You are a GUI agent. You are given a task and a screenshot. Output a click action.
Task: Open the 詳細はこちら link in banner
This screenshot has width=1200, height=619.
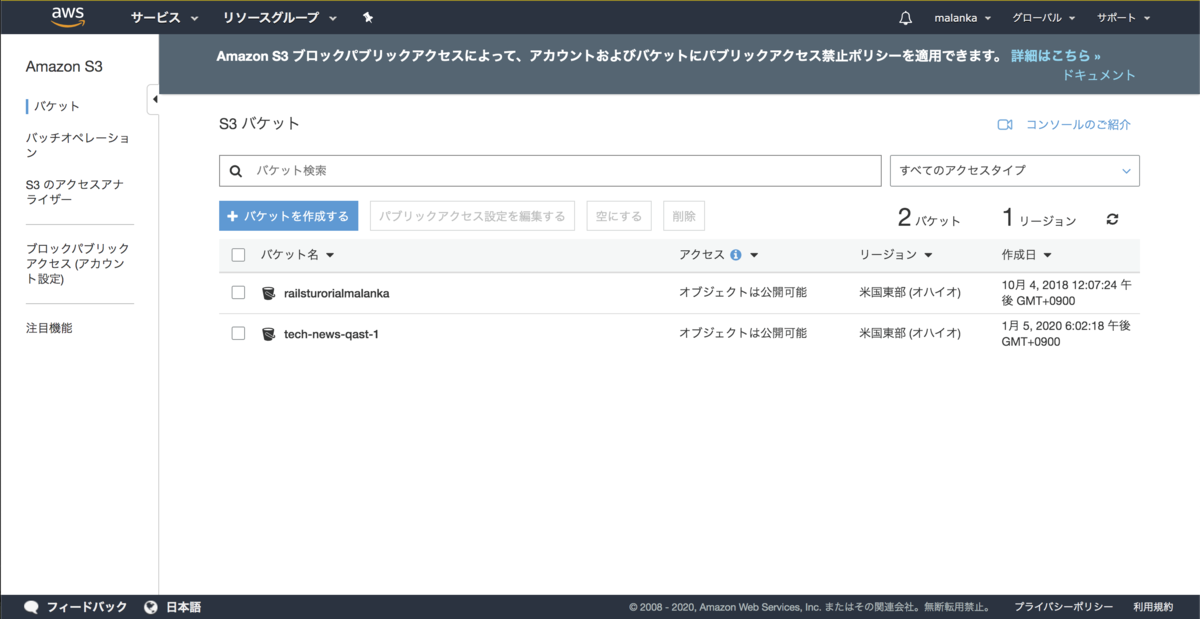tap(1056, 56)
